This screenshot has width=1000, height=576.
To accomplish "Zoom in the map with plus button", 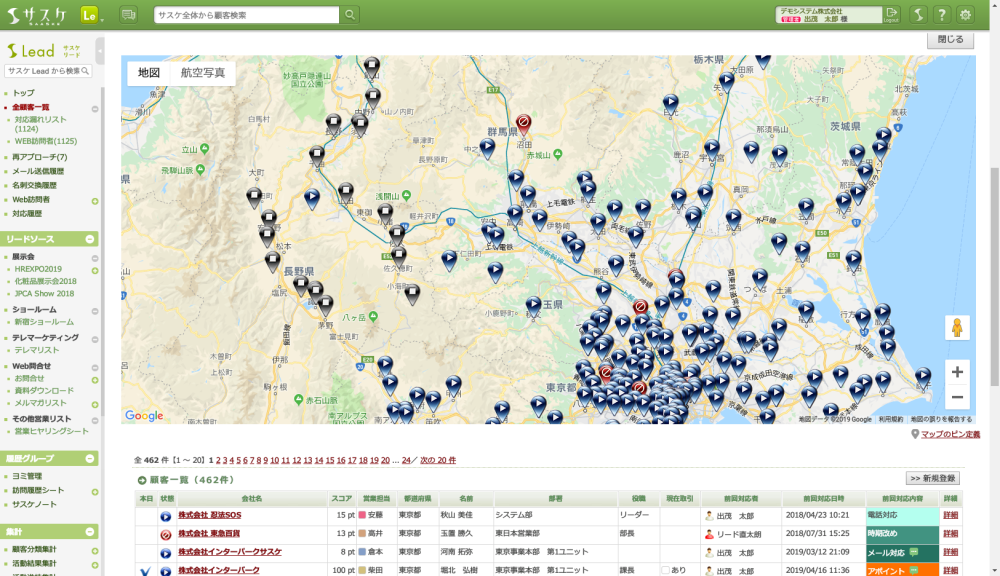I will [957, 372].
